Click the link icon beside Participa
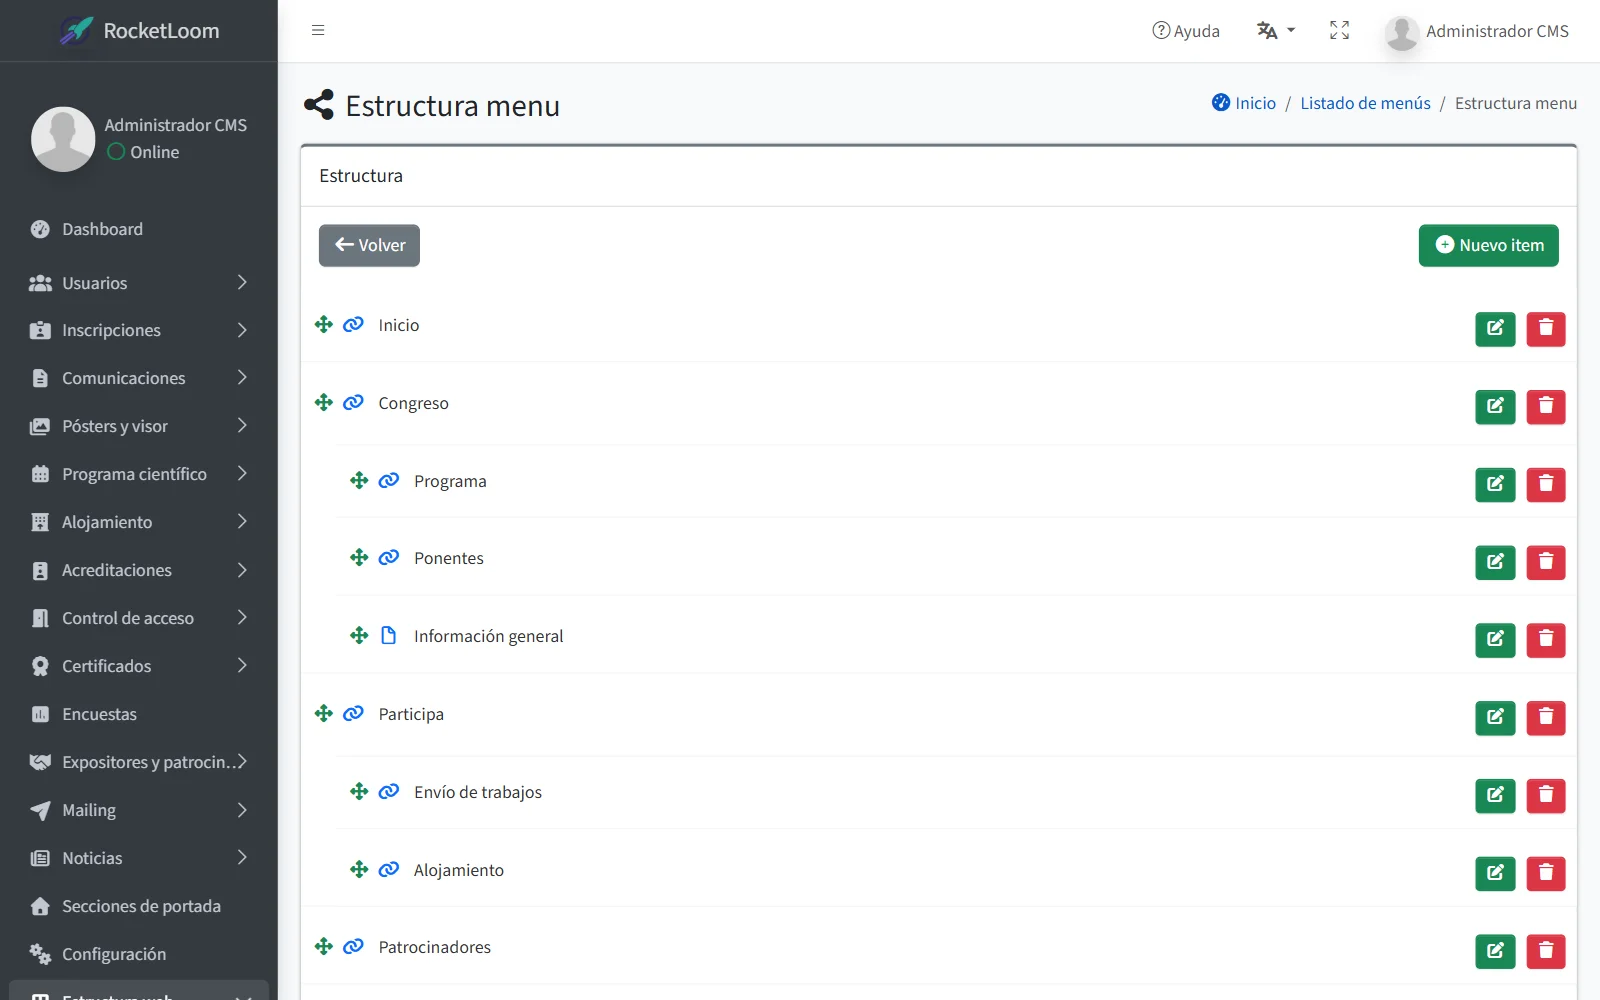 point(353,713)
